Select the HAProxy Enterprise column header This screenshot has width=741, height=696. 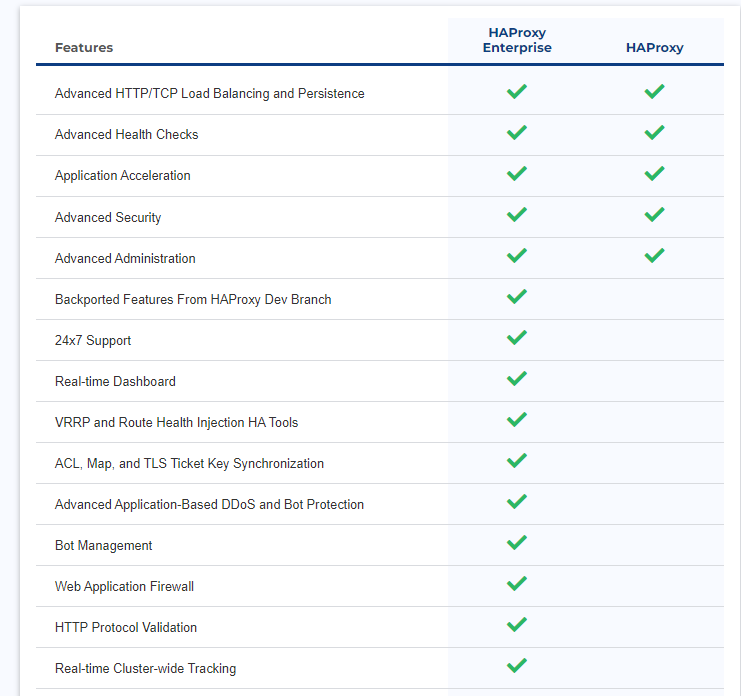click(517, 40)
